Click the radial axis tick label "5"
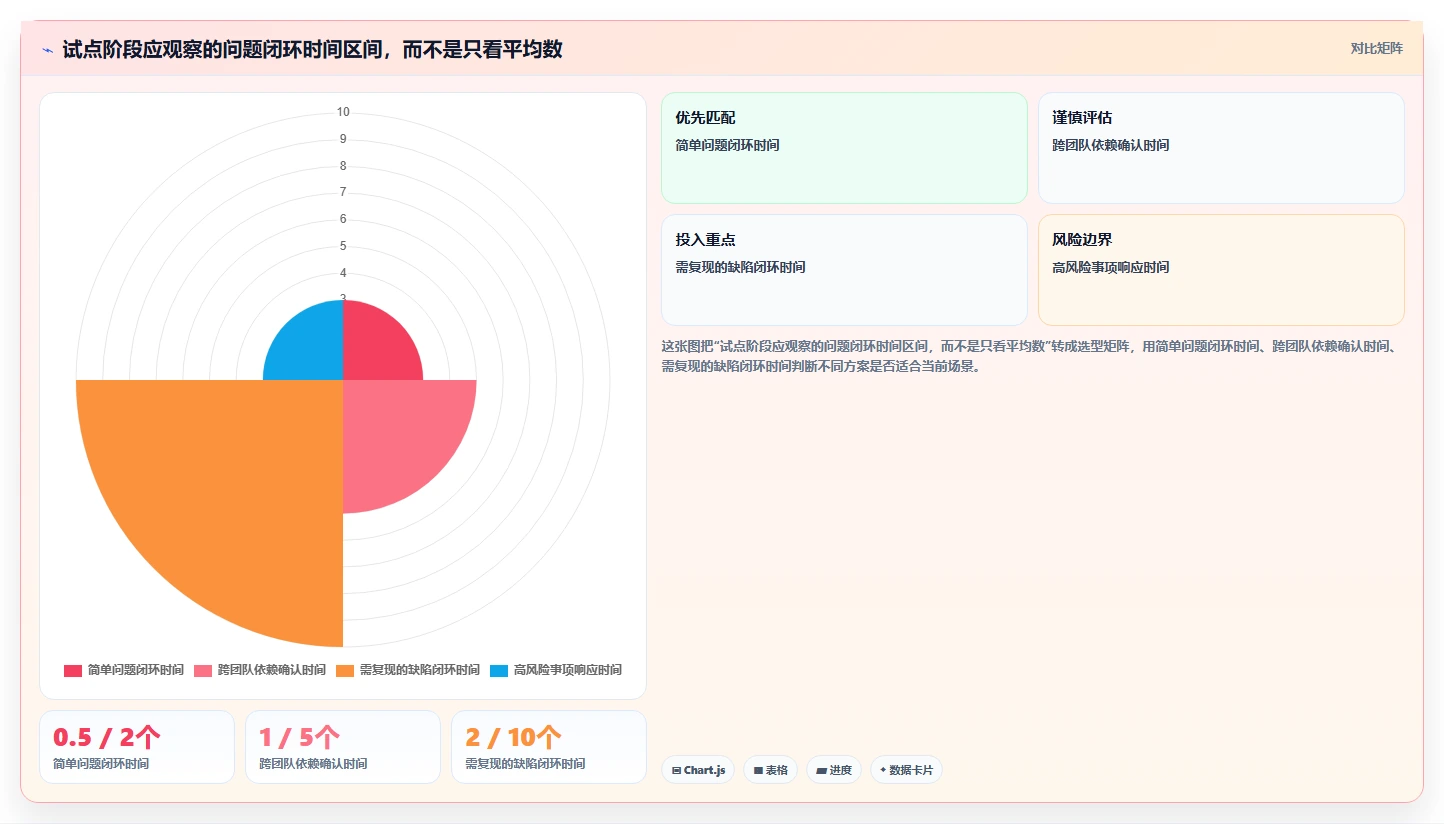 click(x=343, y=246)
